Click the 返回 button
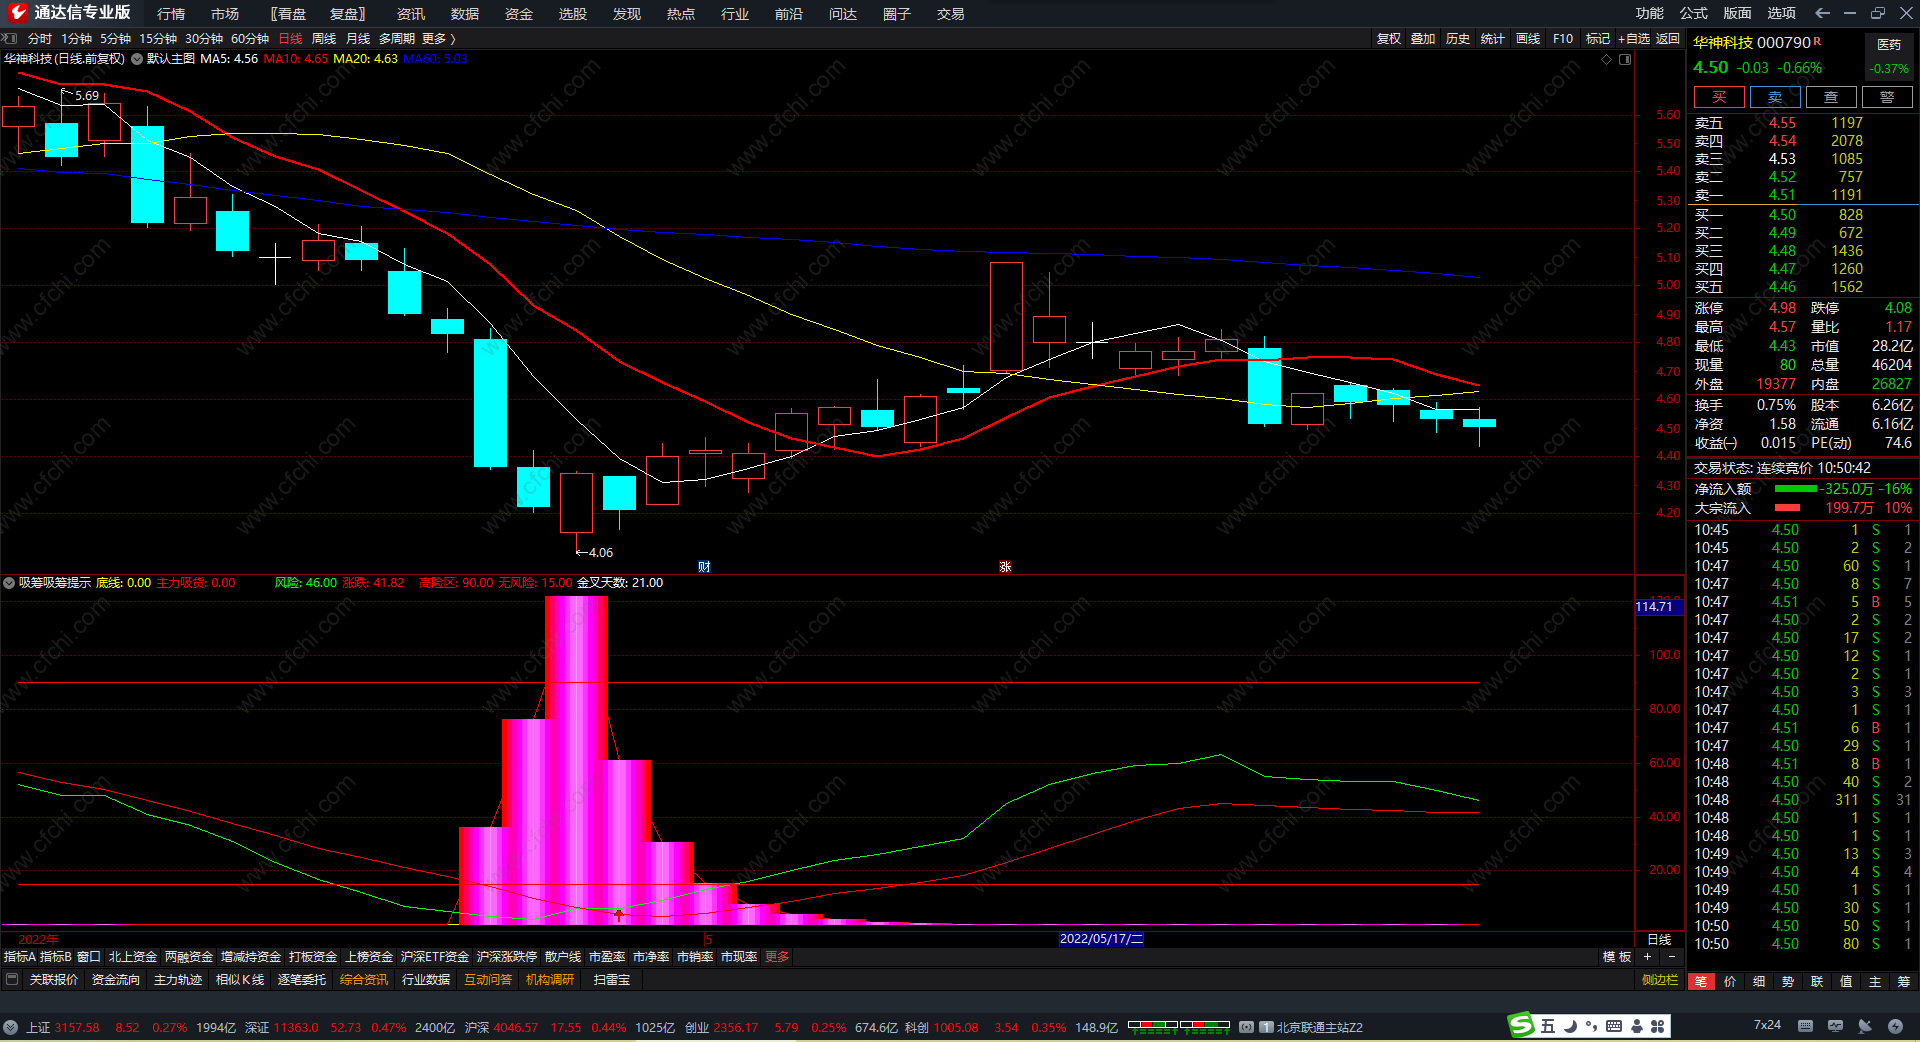Image resolution: width=1920 pixels, height=1042 pixels. pyautogui.click(x=1668, y=39)
